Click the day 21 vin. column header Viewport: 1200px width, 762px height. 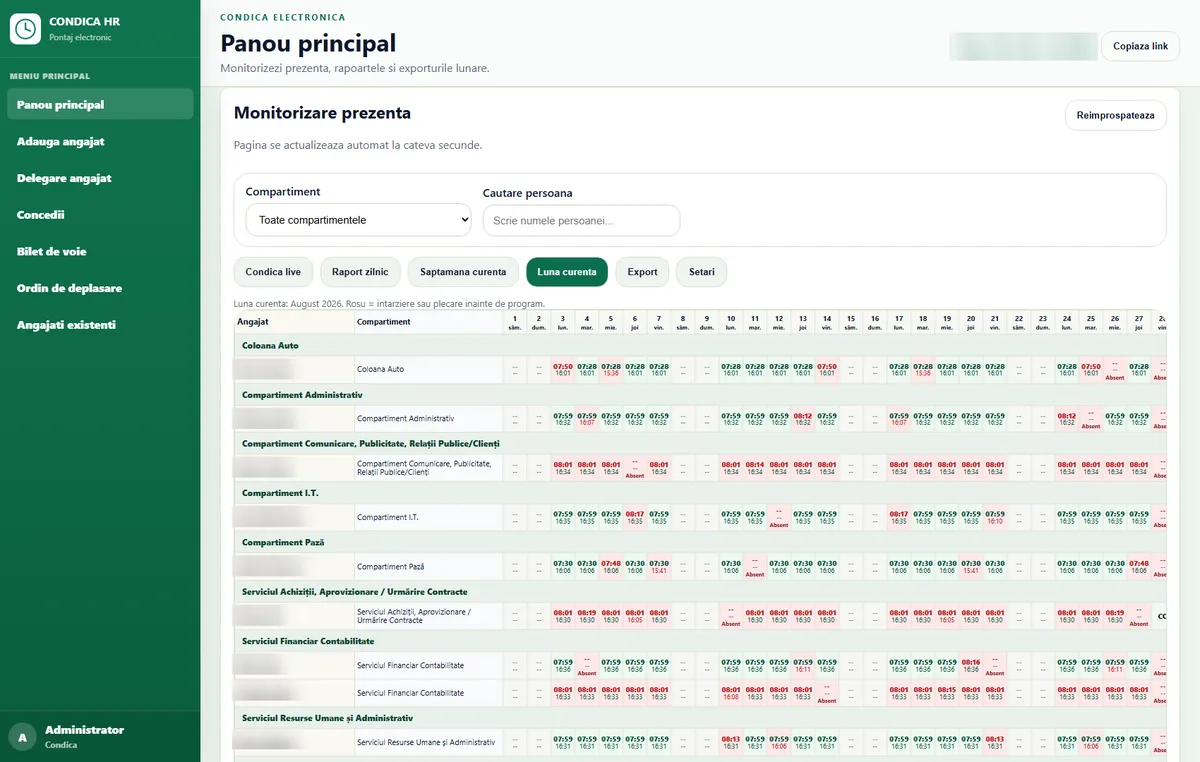995,322
